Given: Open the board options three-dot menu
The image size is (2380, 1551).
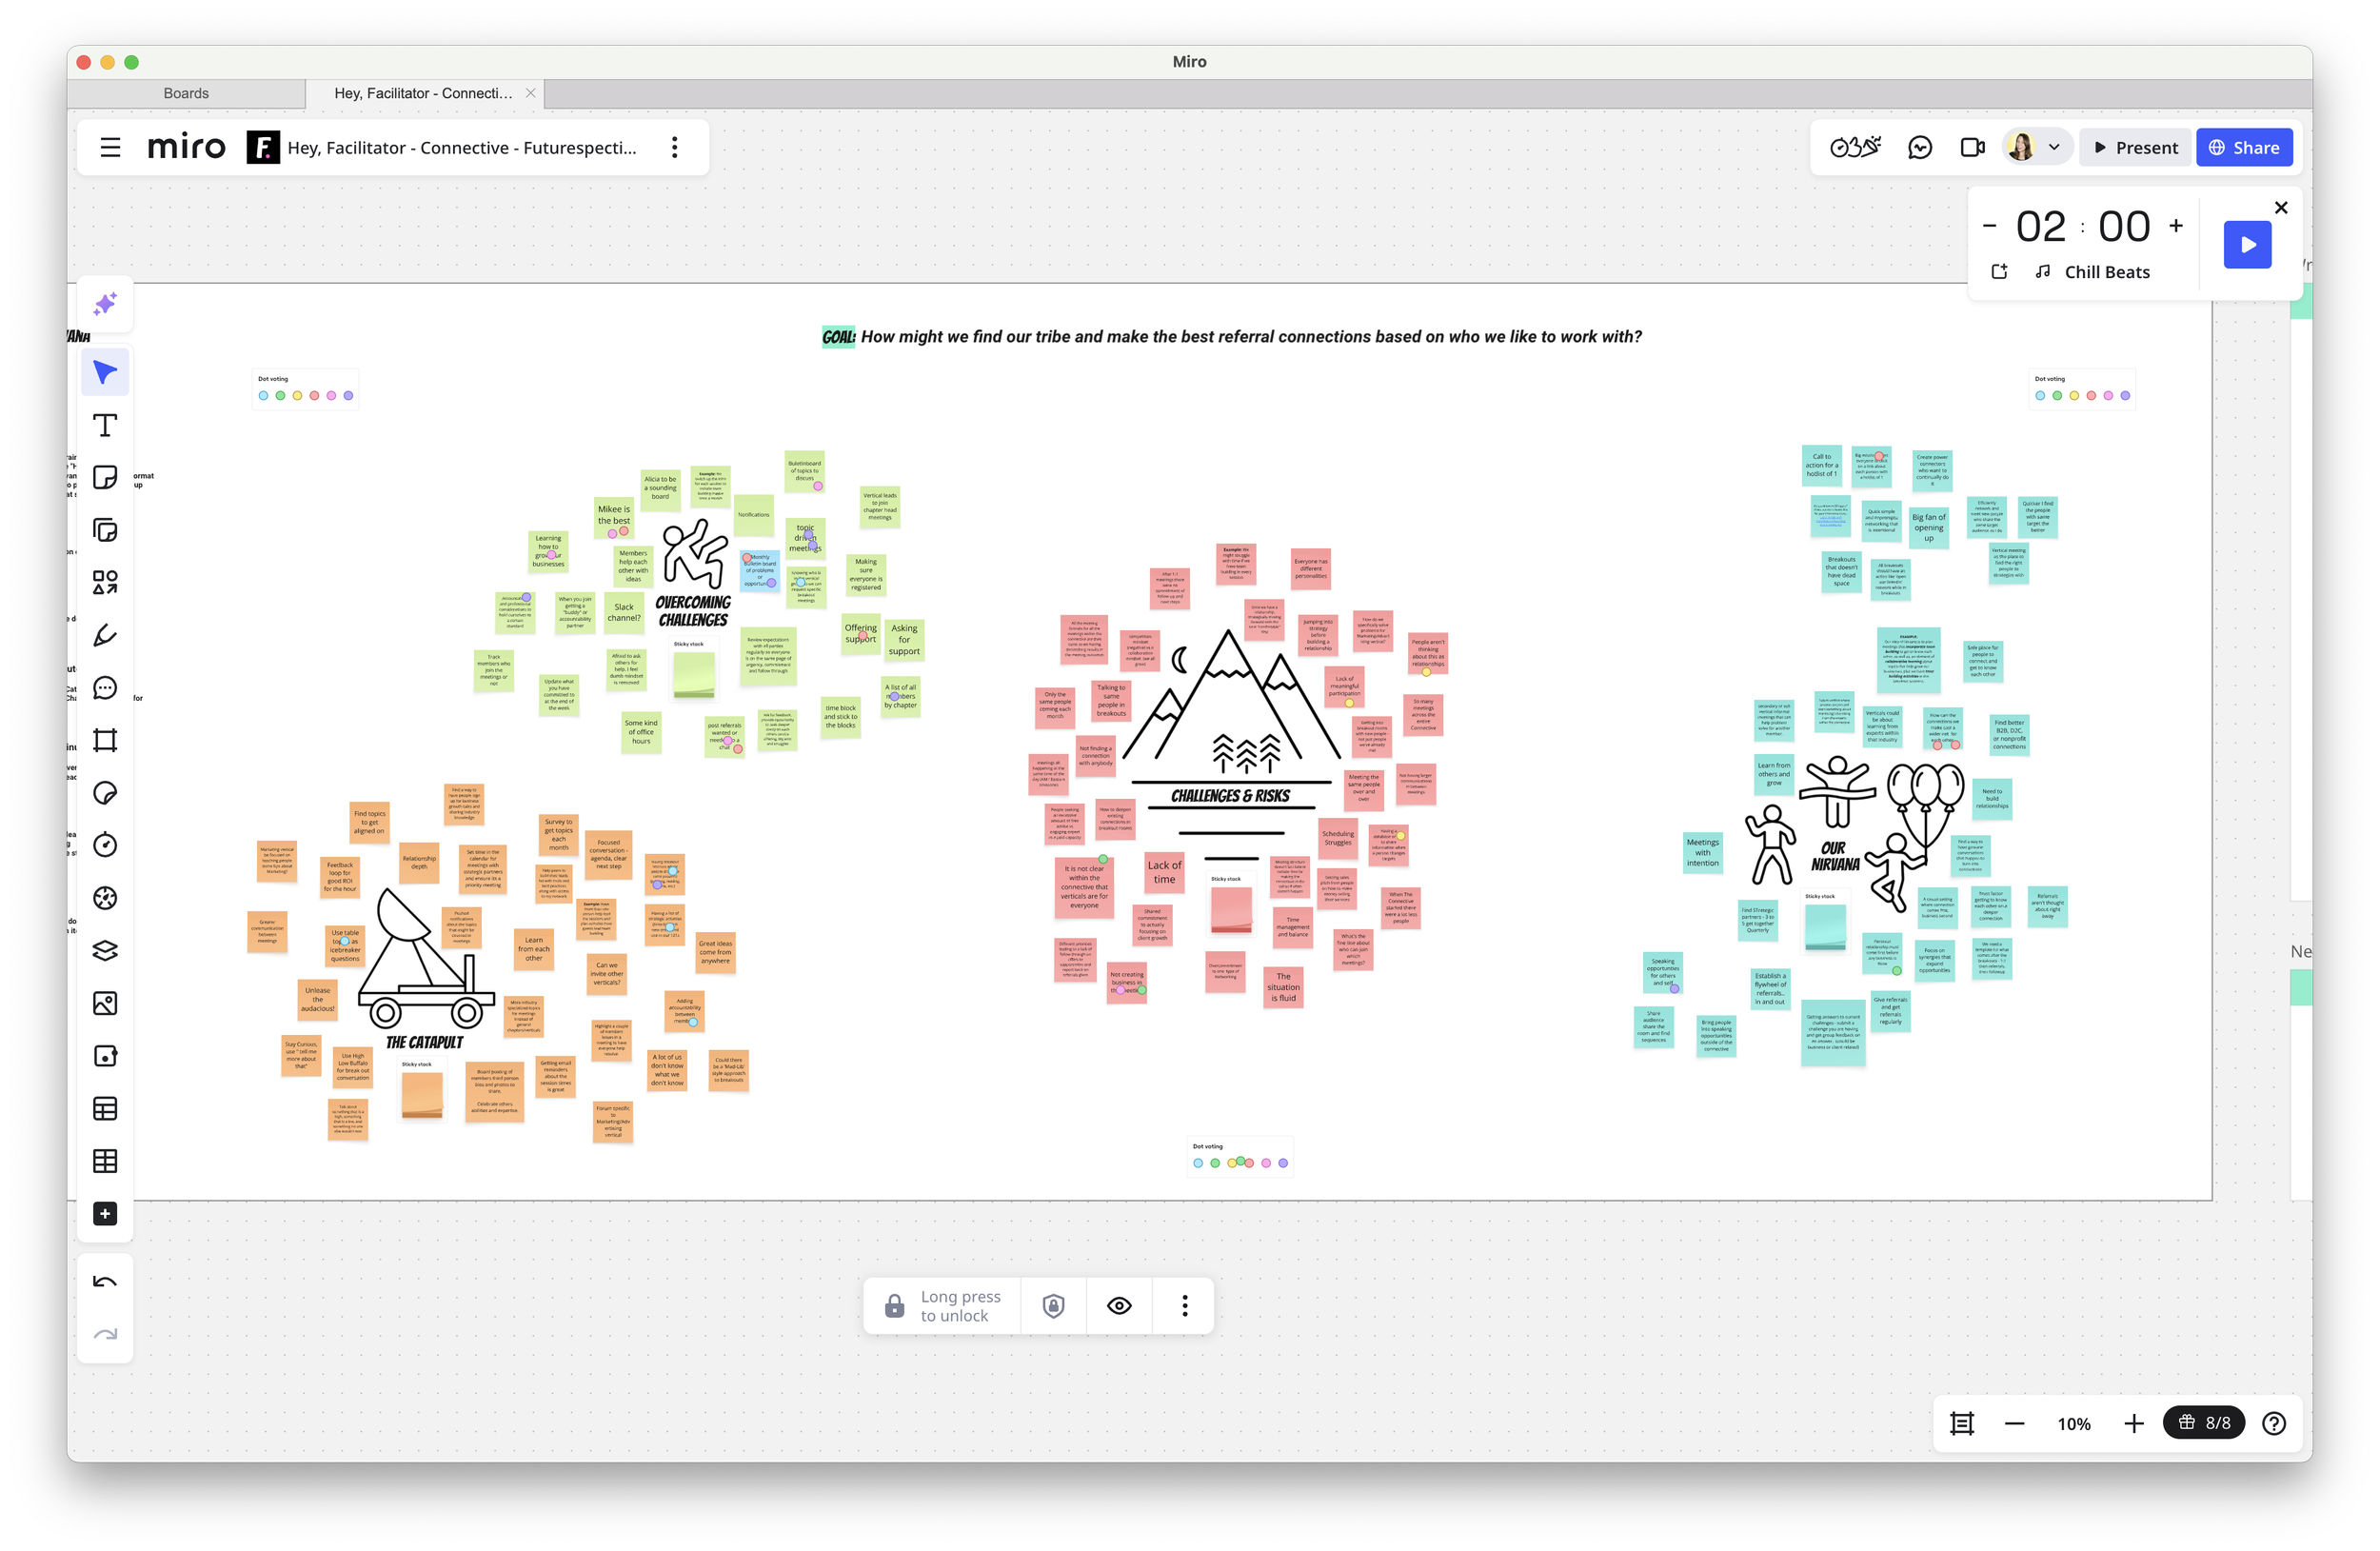Looking at the screenshot, I should (675, 148).
